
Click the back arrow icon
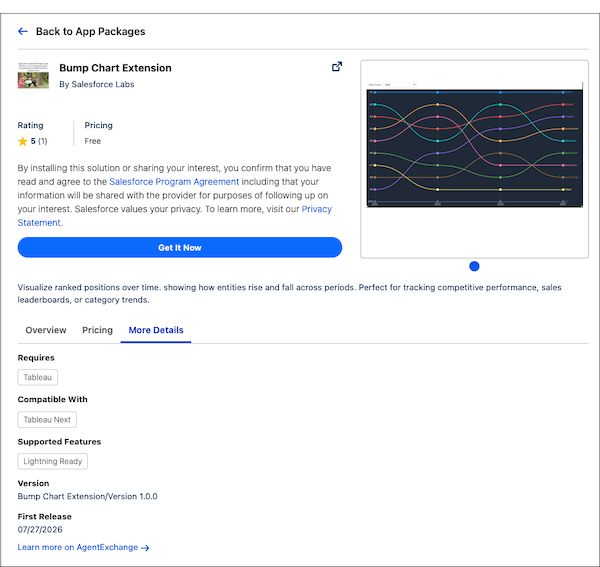(x=23, y=31)
